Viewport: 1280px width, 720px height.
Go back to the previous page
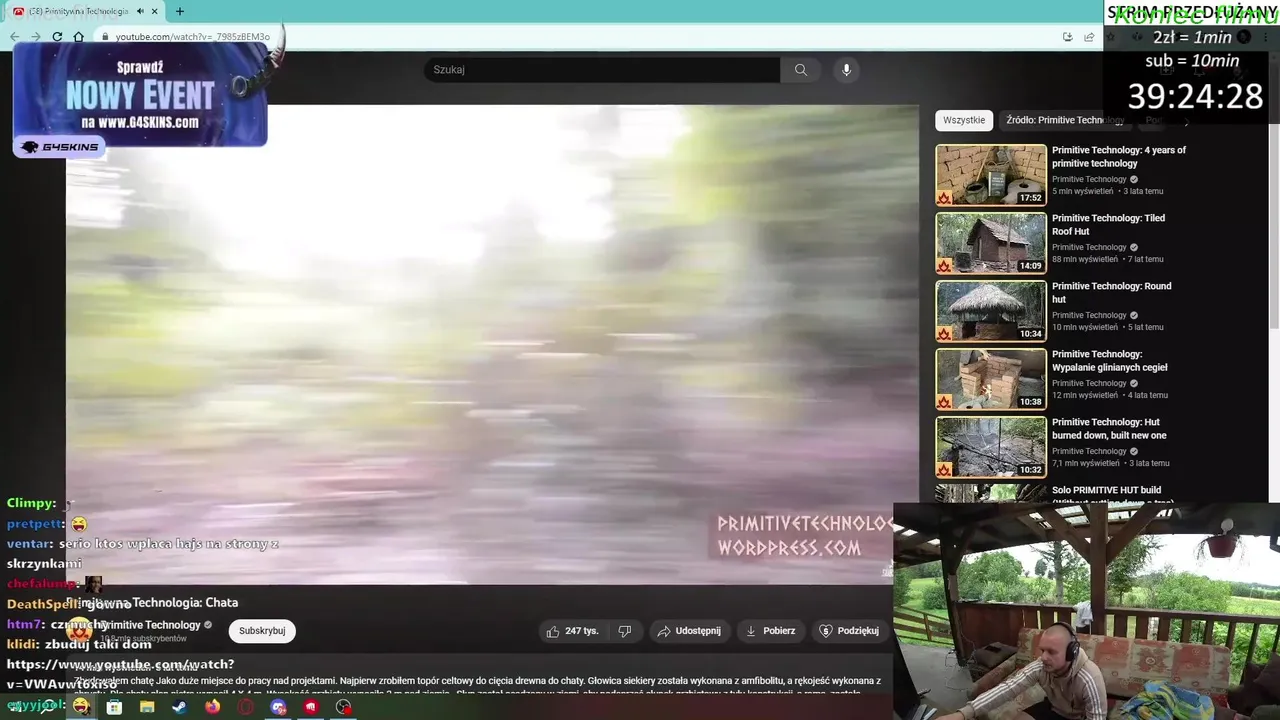point(14,37)
